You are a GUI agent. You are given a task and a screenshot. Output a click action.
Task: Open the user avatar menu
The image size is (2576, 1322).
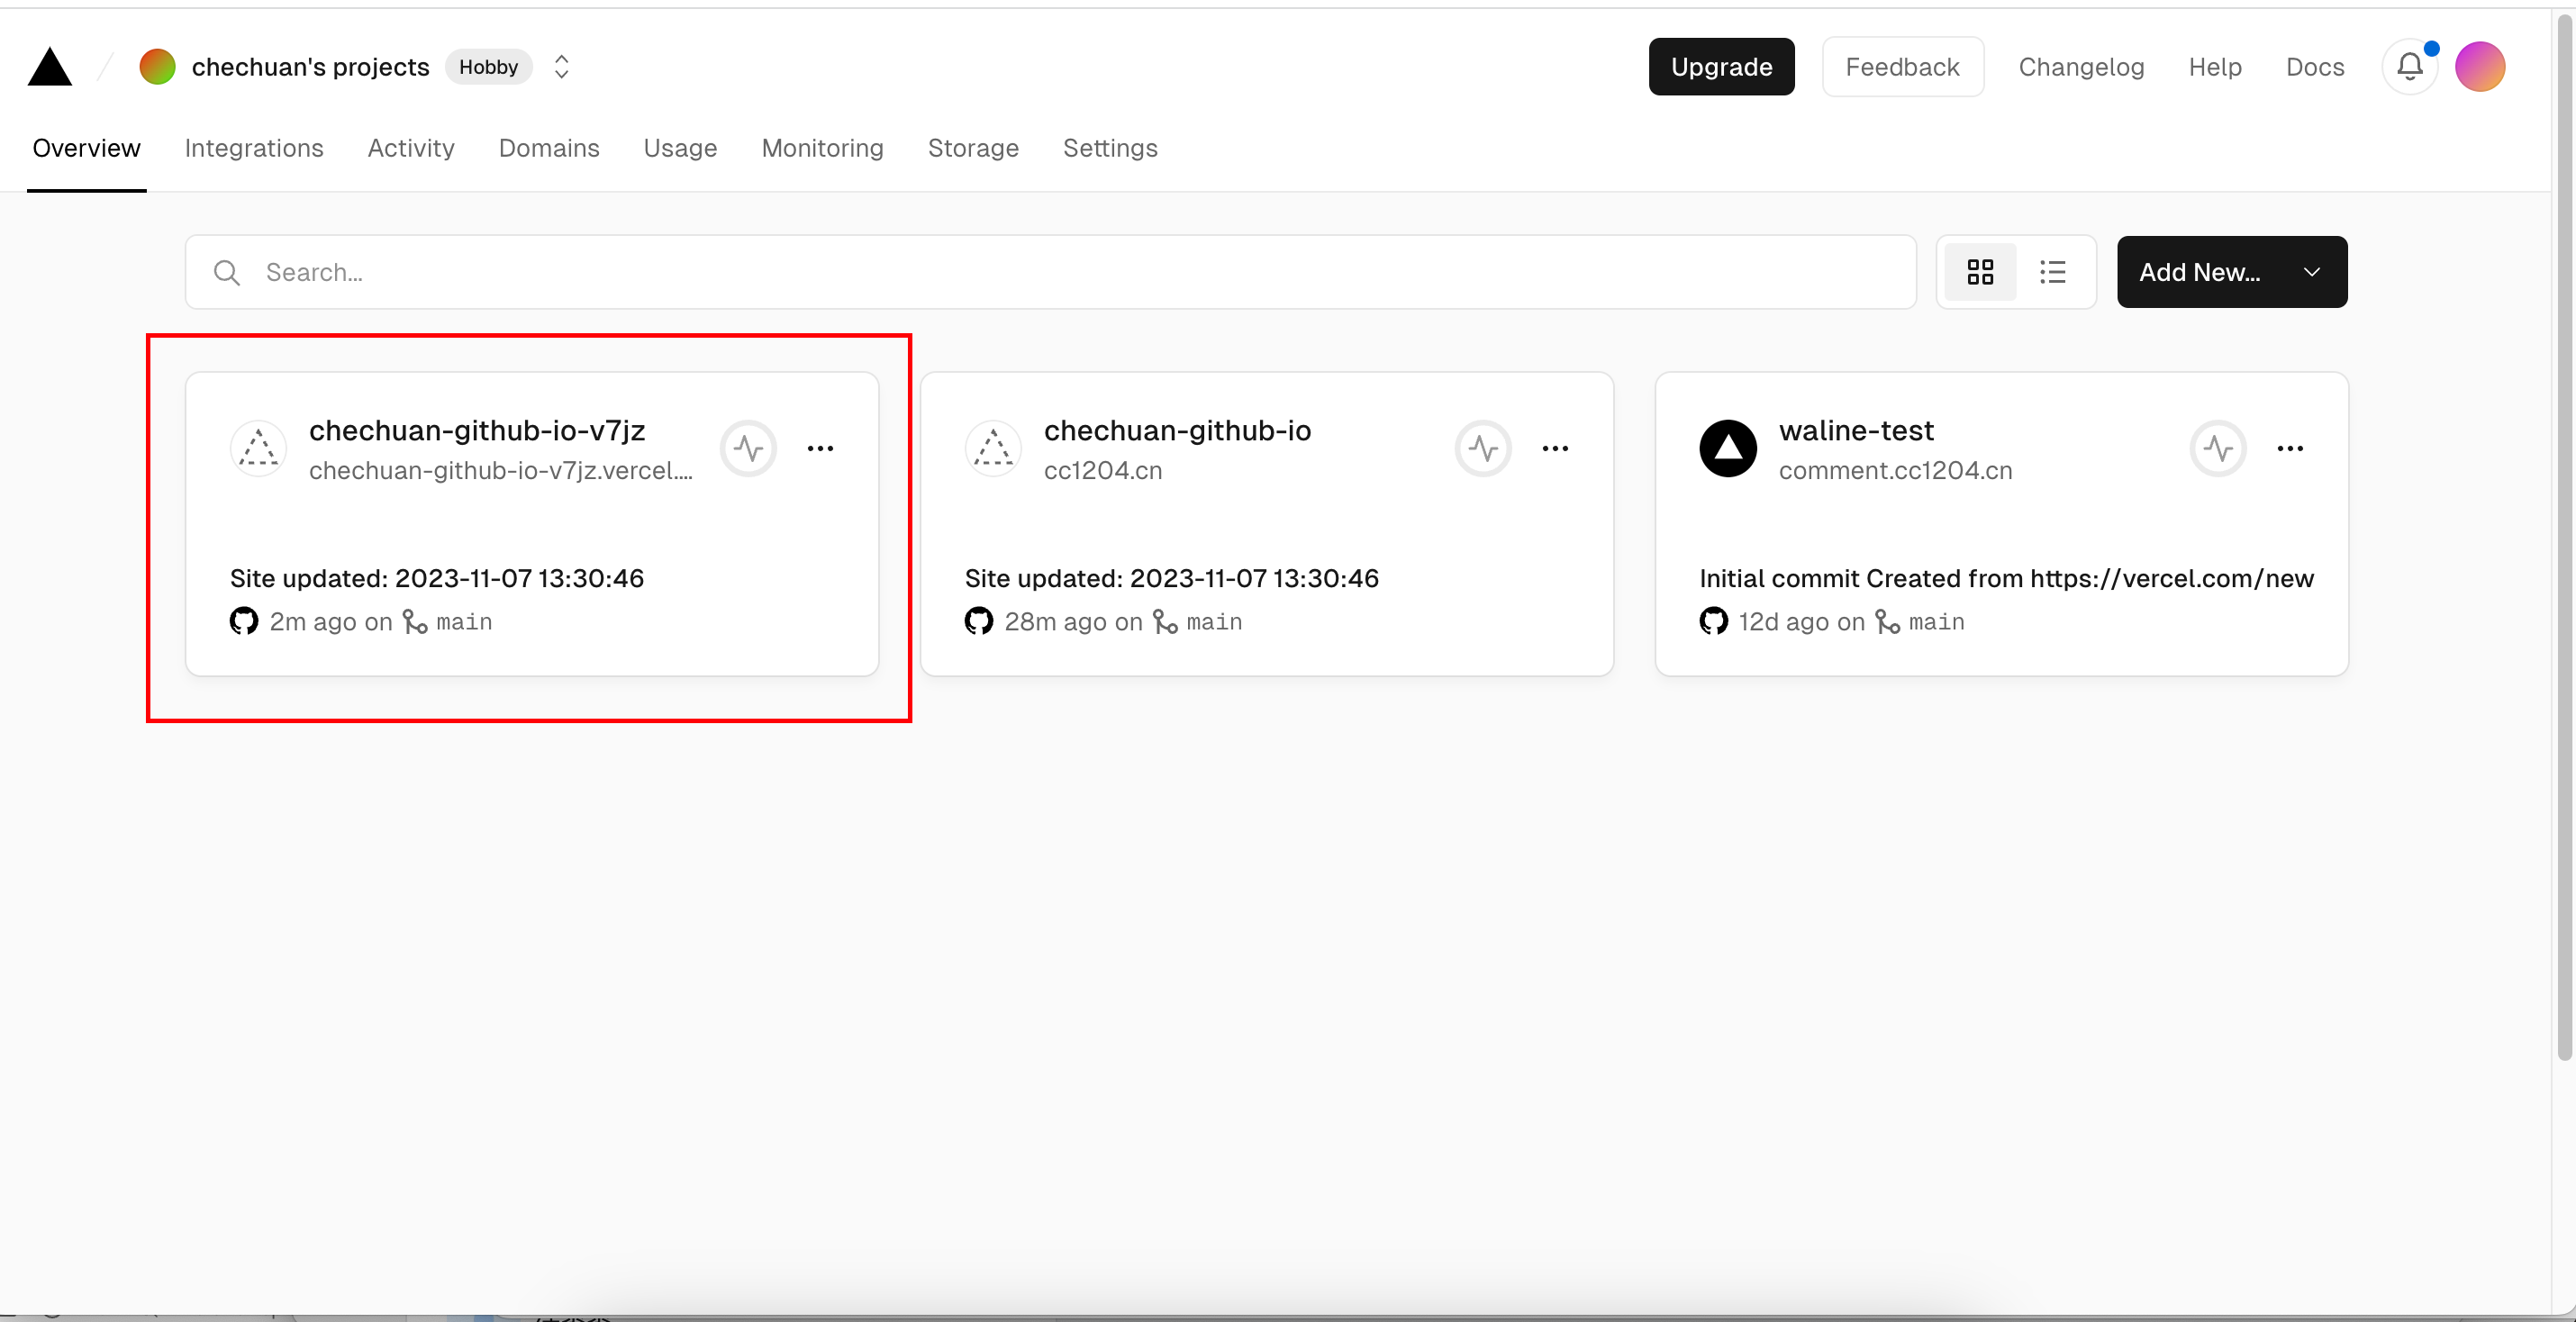pos(2480,67)
